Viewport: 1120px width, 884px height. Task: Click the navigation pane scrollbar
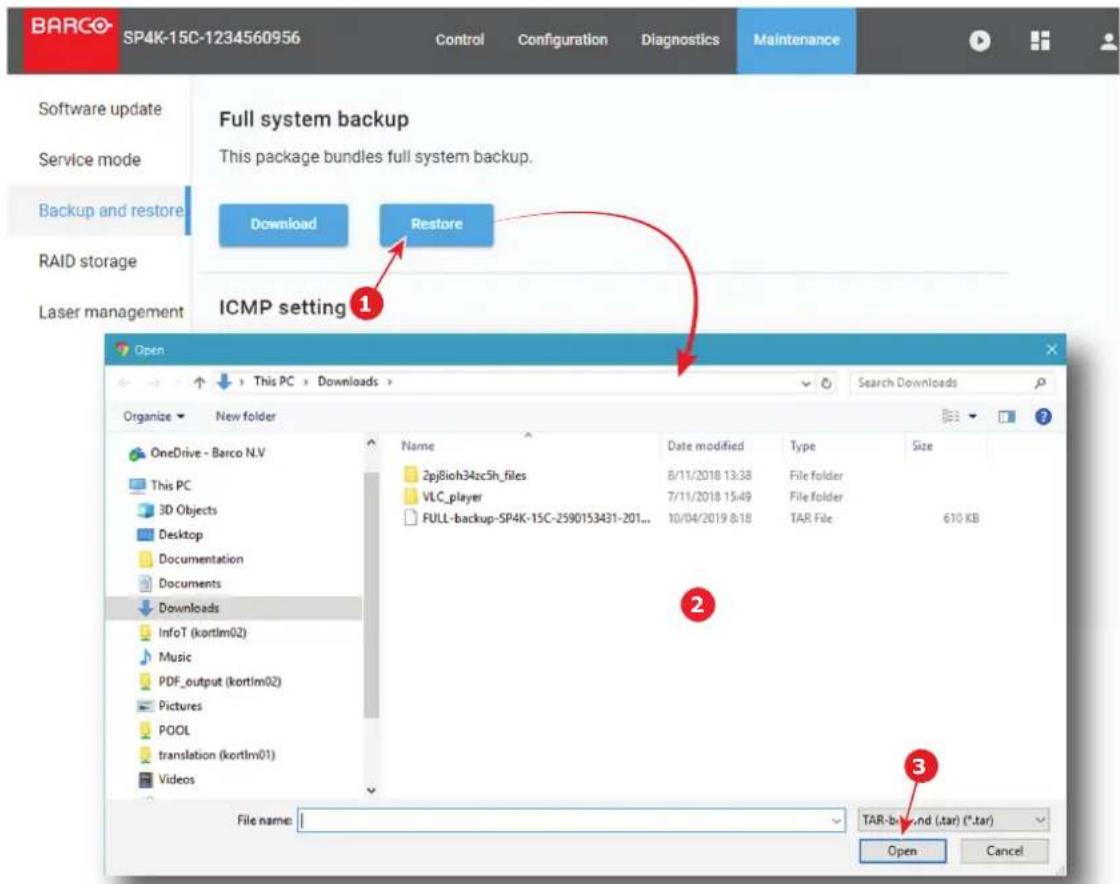(x=371, y=593)
